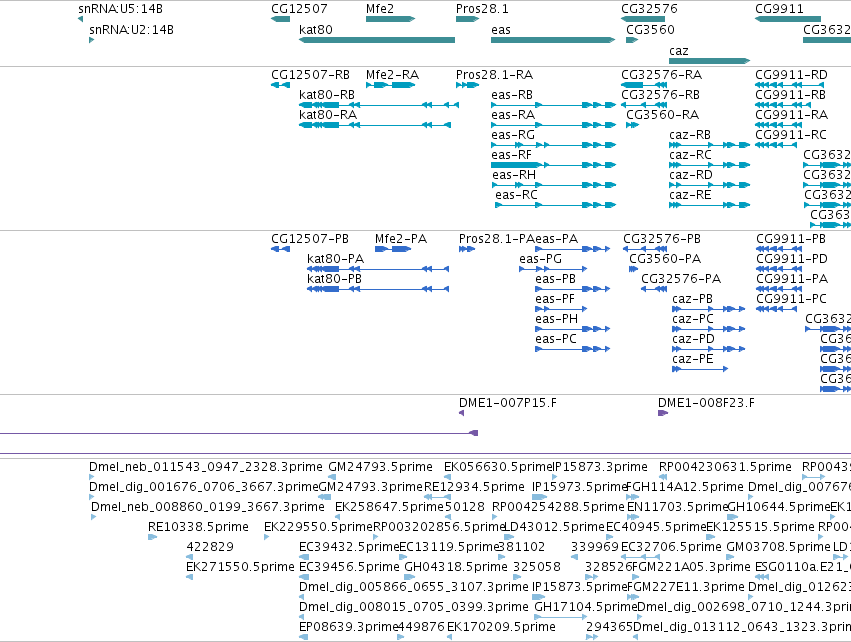The image size is (851, 642).
Task: Select the CG12507 gene label
Action: tap(300, 9)
